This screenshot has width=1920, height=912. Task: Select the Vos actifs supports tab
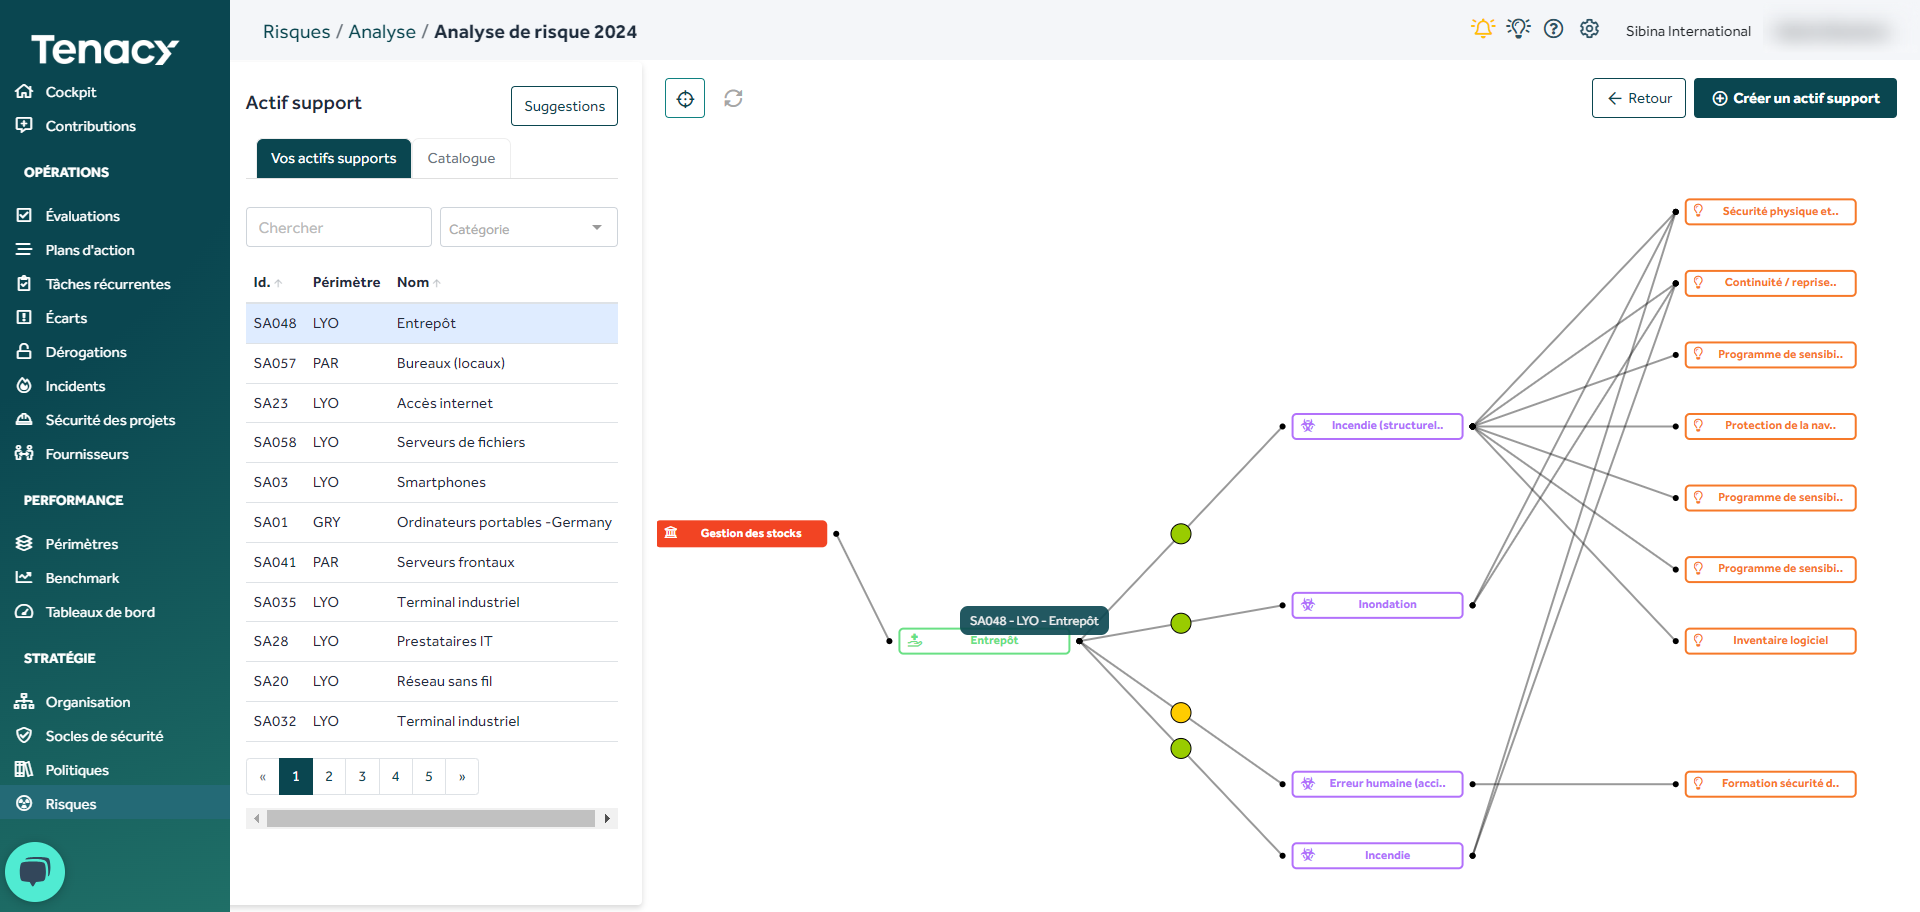click(x=333, y=158)
